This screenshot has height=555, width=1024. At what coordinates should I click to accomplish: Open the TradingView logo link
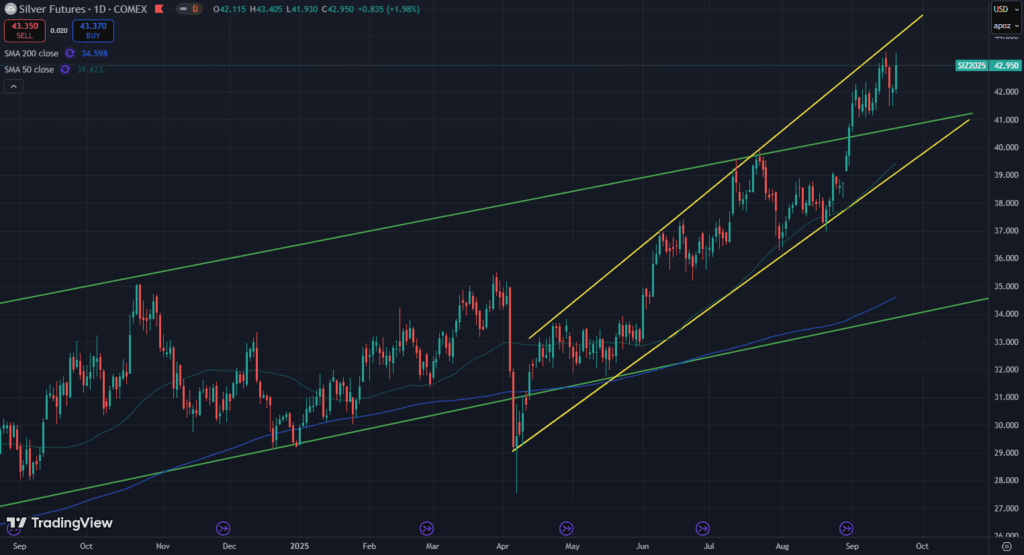tap(59, 523)
